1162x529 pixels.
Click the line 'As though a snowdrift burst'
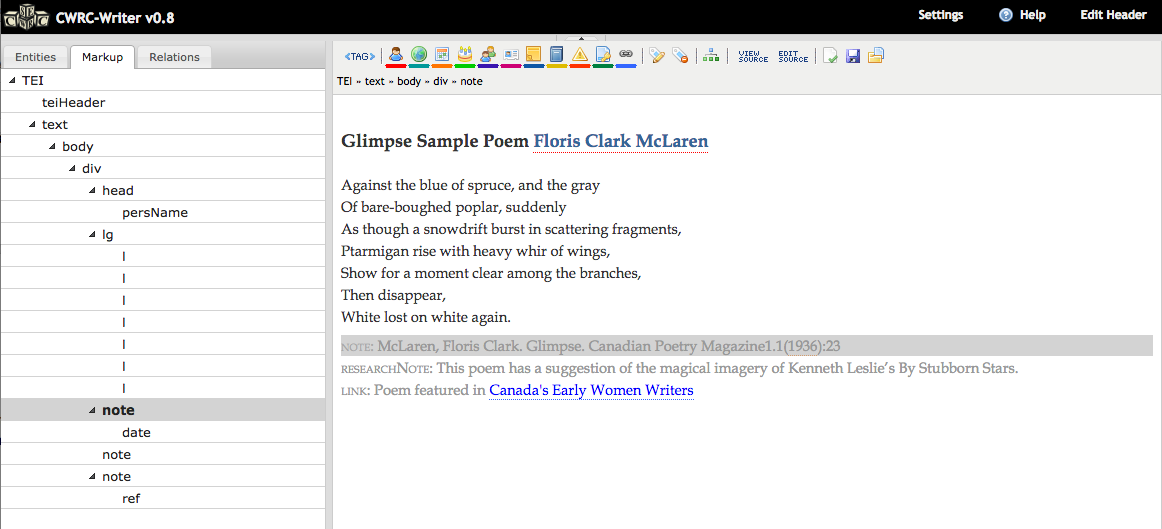(x=511, y=229)
